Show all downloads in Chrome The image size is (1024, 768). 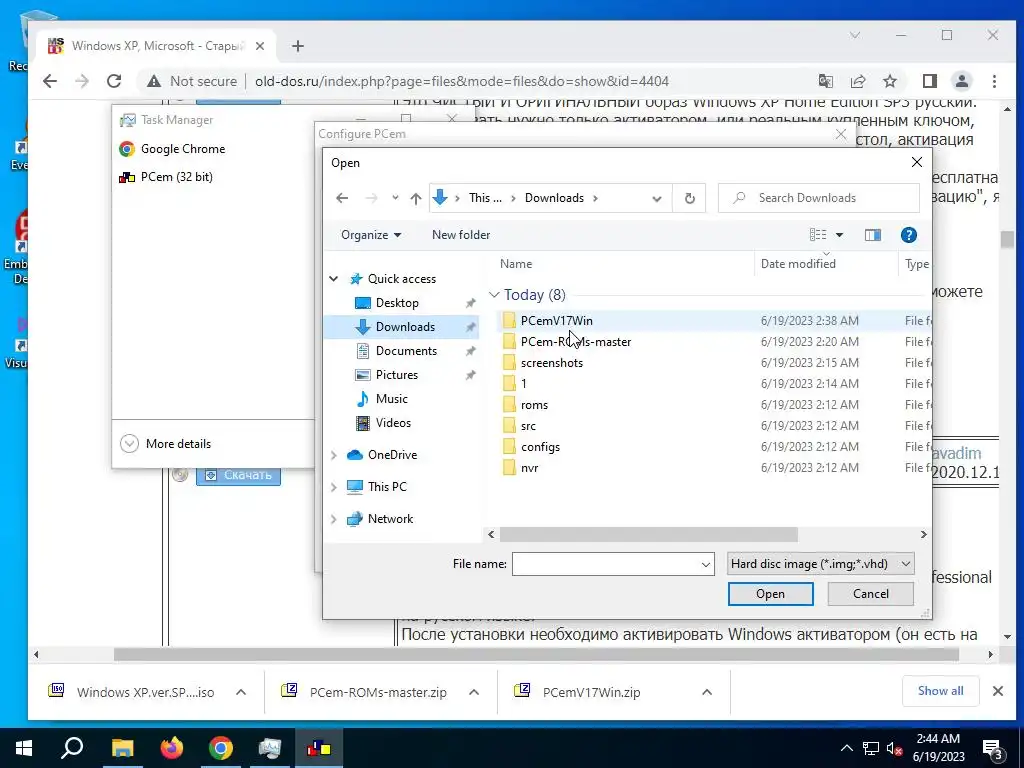click(940, 691)
